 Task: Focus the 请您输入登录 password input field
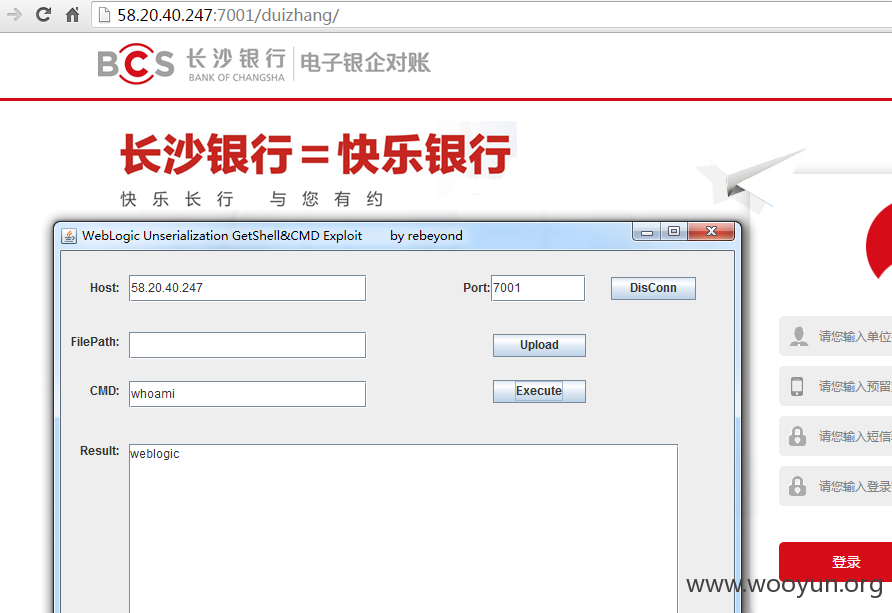[x=836, y=486]
